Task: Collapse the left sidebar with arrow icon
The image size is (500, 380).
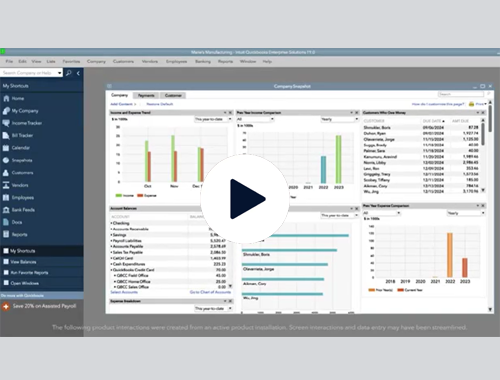Action: click(x=78, y=73)
